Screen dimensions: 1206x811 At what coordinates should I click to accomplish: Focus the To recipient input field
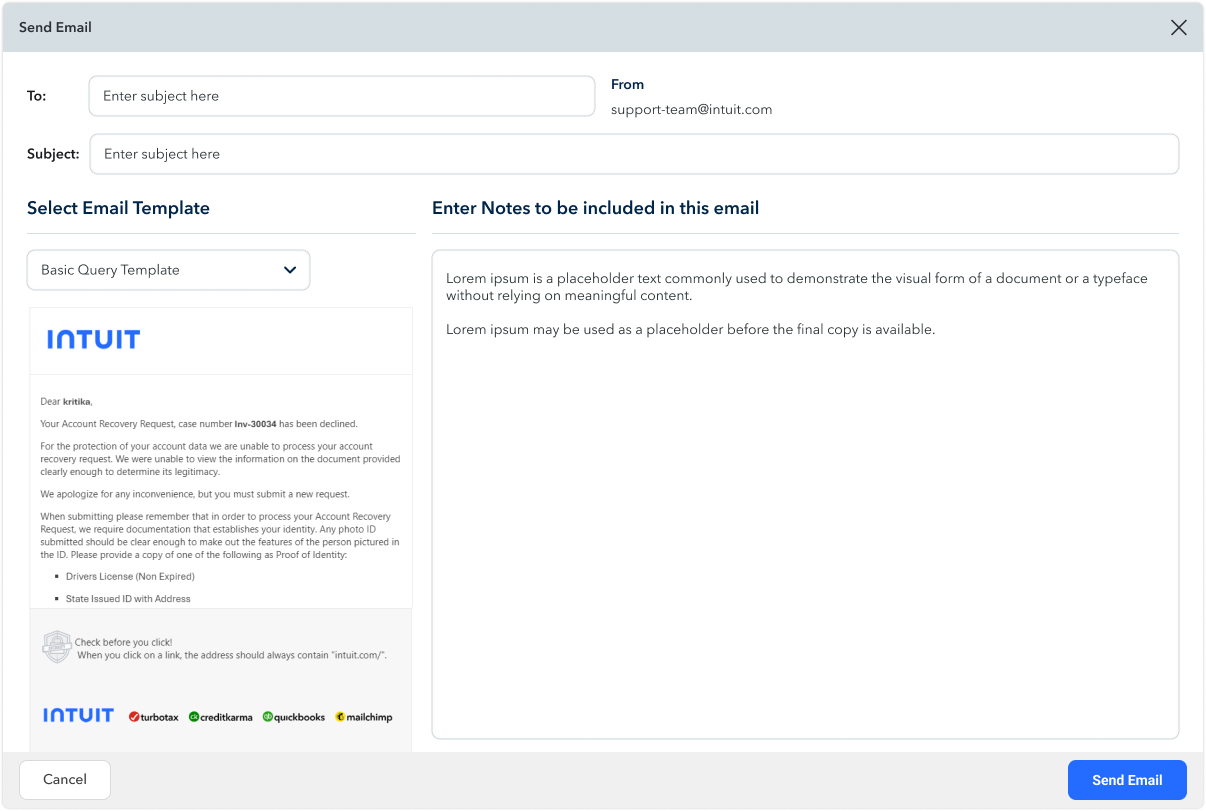(341, 96)
